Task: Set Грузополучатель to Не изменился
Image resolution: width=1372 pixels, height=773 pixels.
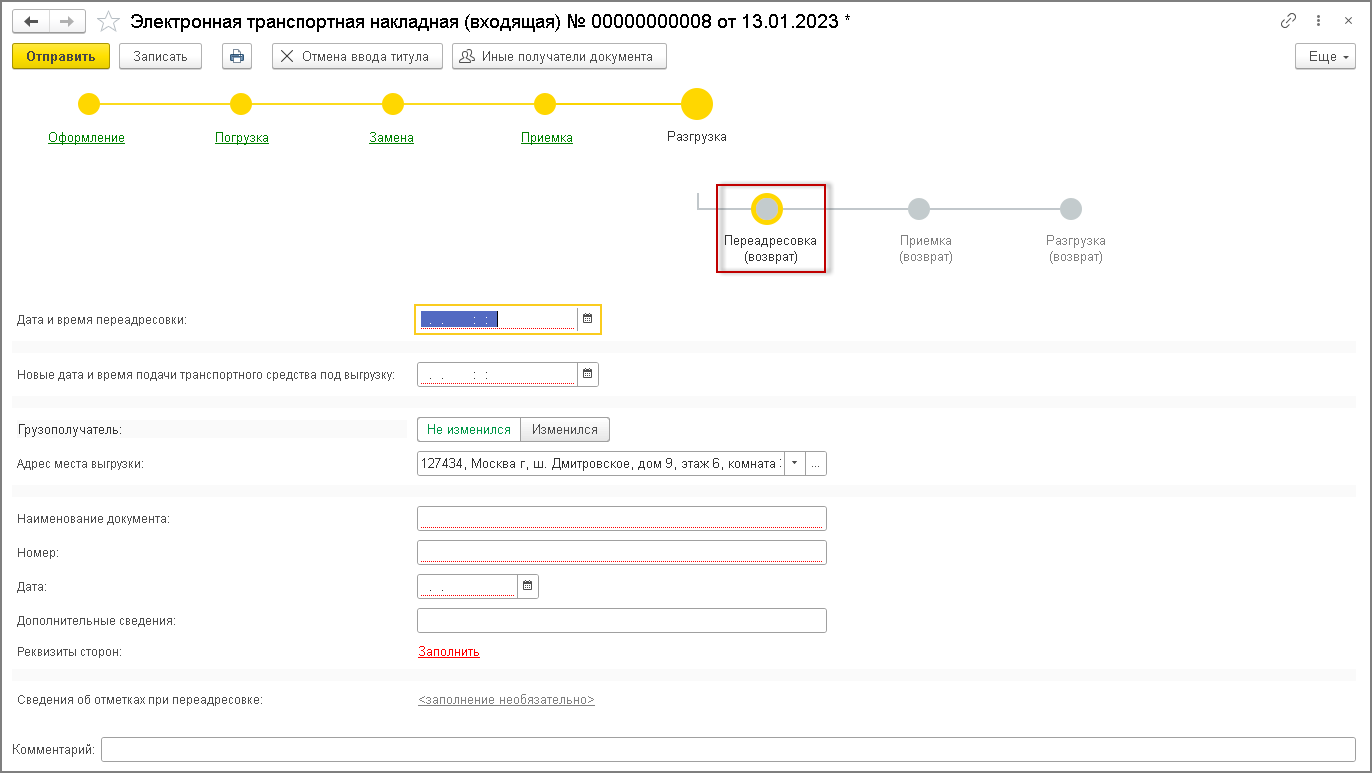Action: (469, 429)
